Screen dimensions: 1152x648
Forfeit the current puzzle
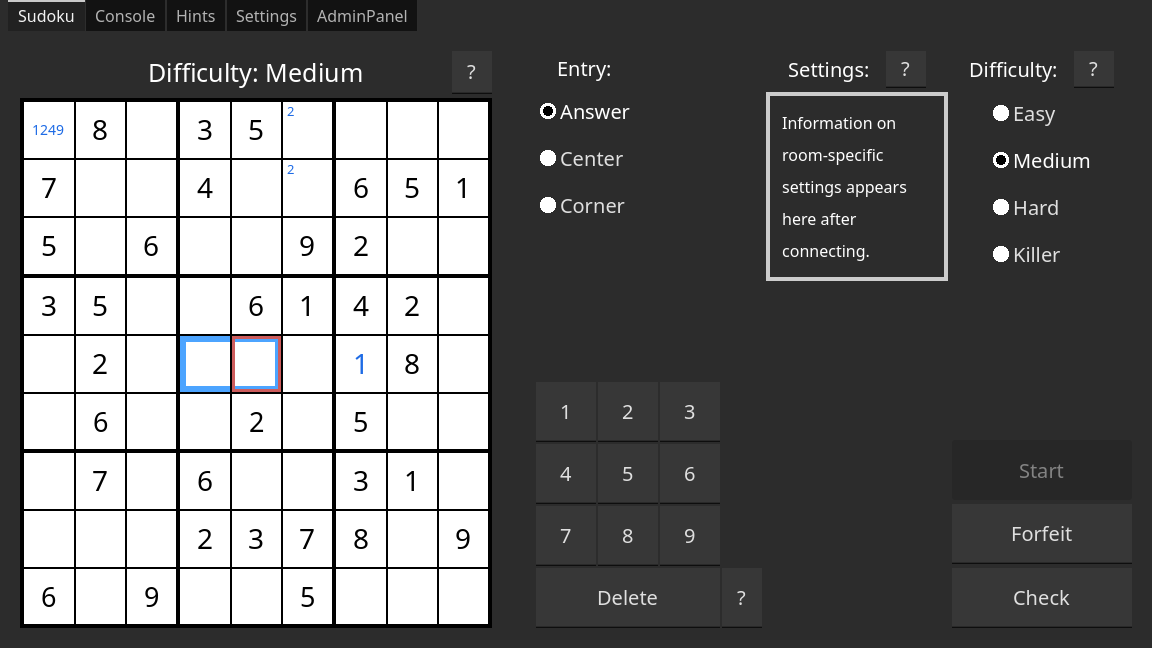pyautogui.click(x=1041, y=534)
